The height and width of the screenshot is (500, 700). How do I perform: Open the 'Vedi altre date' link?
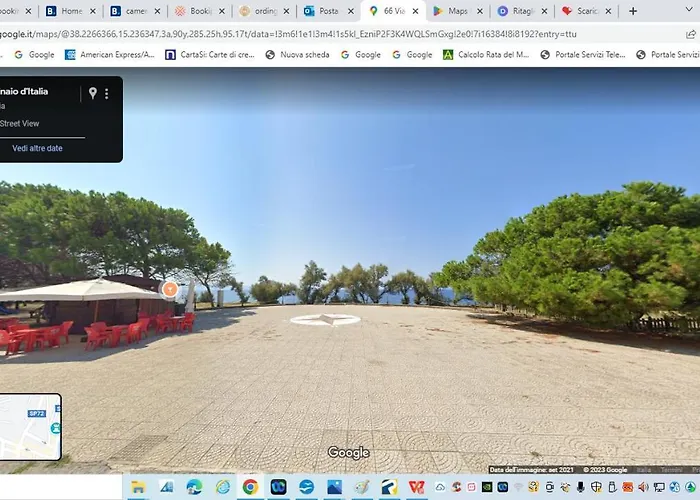[37, 148]
